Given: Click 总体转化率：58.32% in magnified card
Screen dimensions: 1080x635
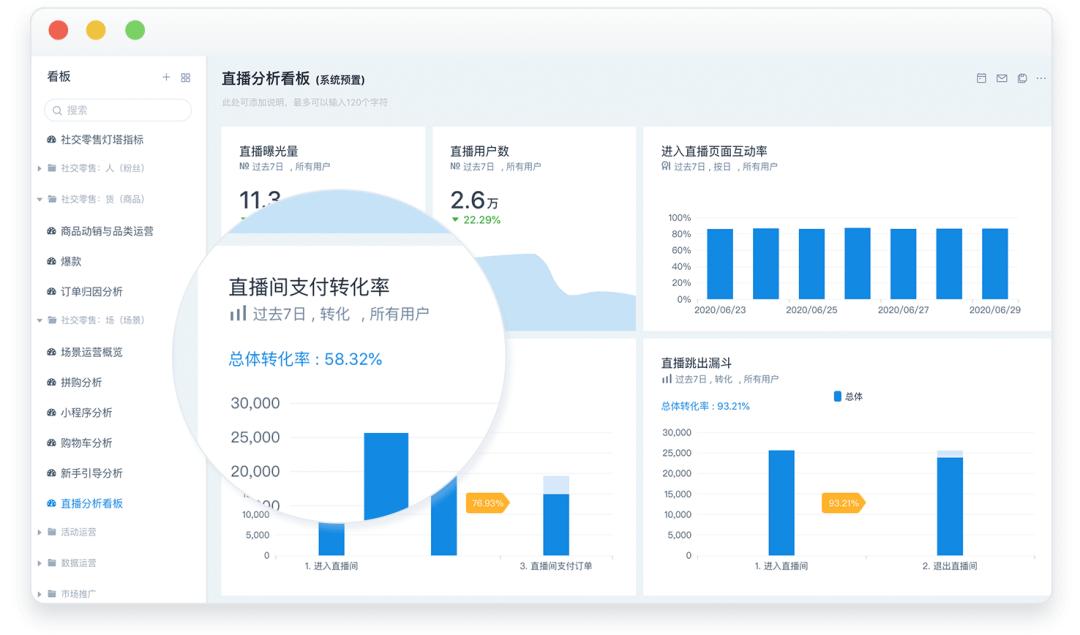Looking at the screenshot, I should click(305, 359).
